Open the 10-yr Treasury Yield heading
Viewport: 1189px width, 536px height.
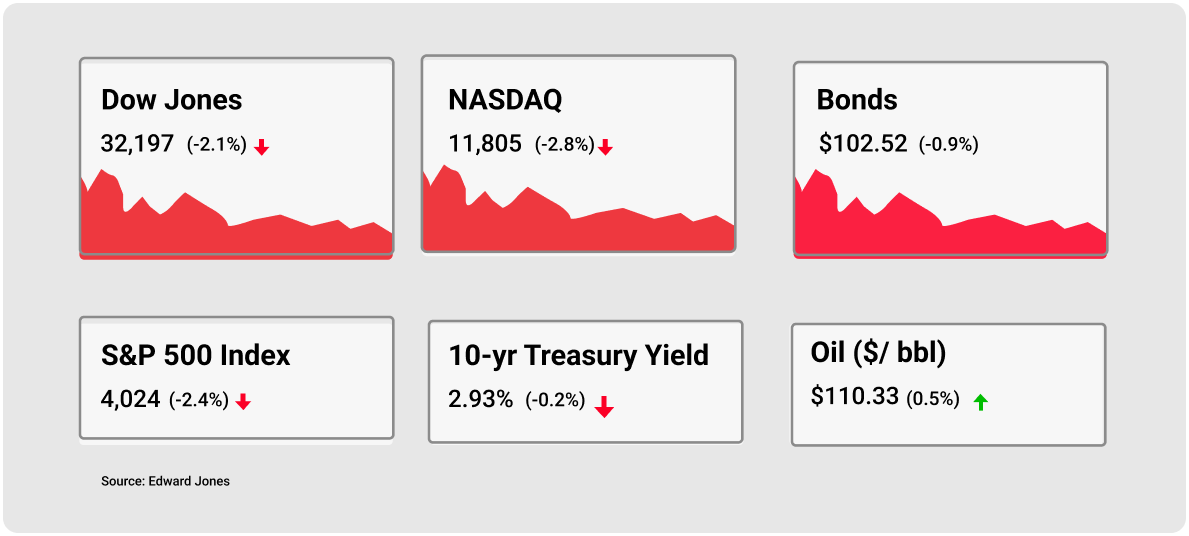tap(579, 356)
